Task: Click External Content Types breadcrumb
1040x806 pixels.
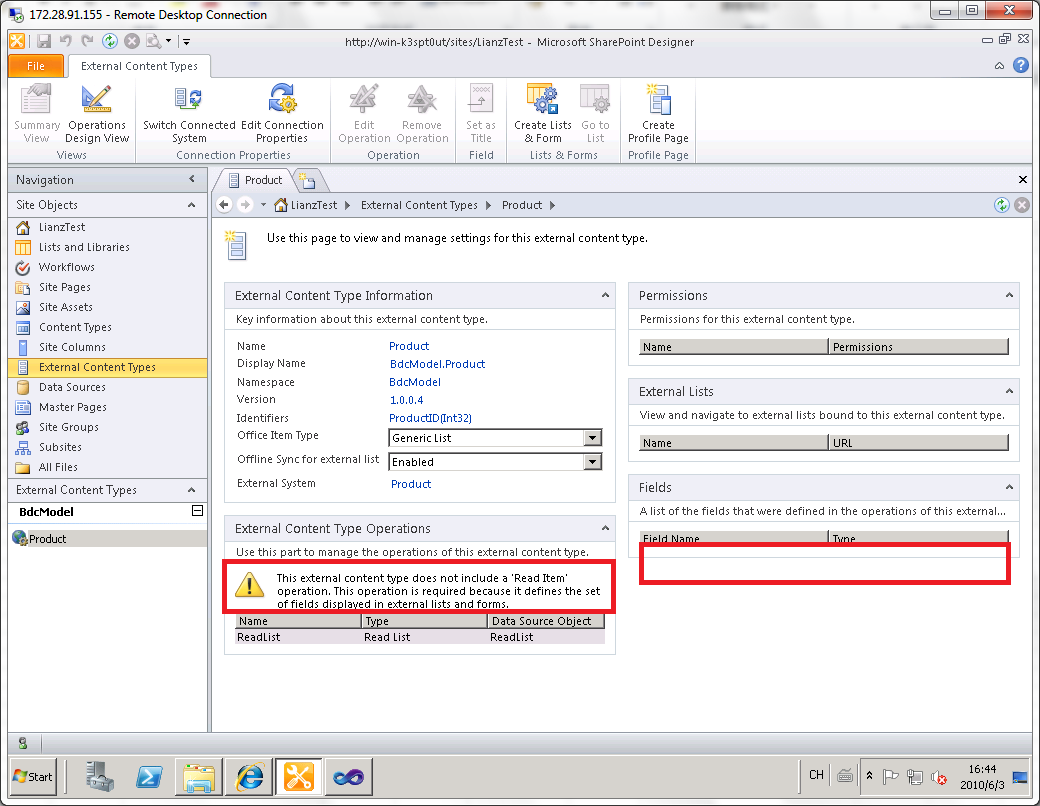Action: click(419, 205)
